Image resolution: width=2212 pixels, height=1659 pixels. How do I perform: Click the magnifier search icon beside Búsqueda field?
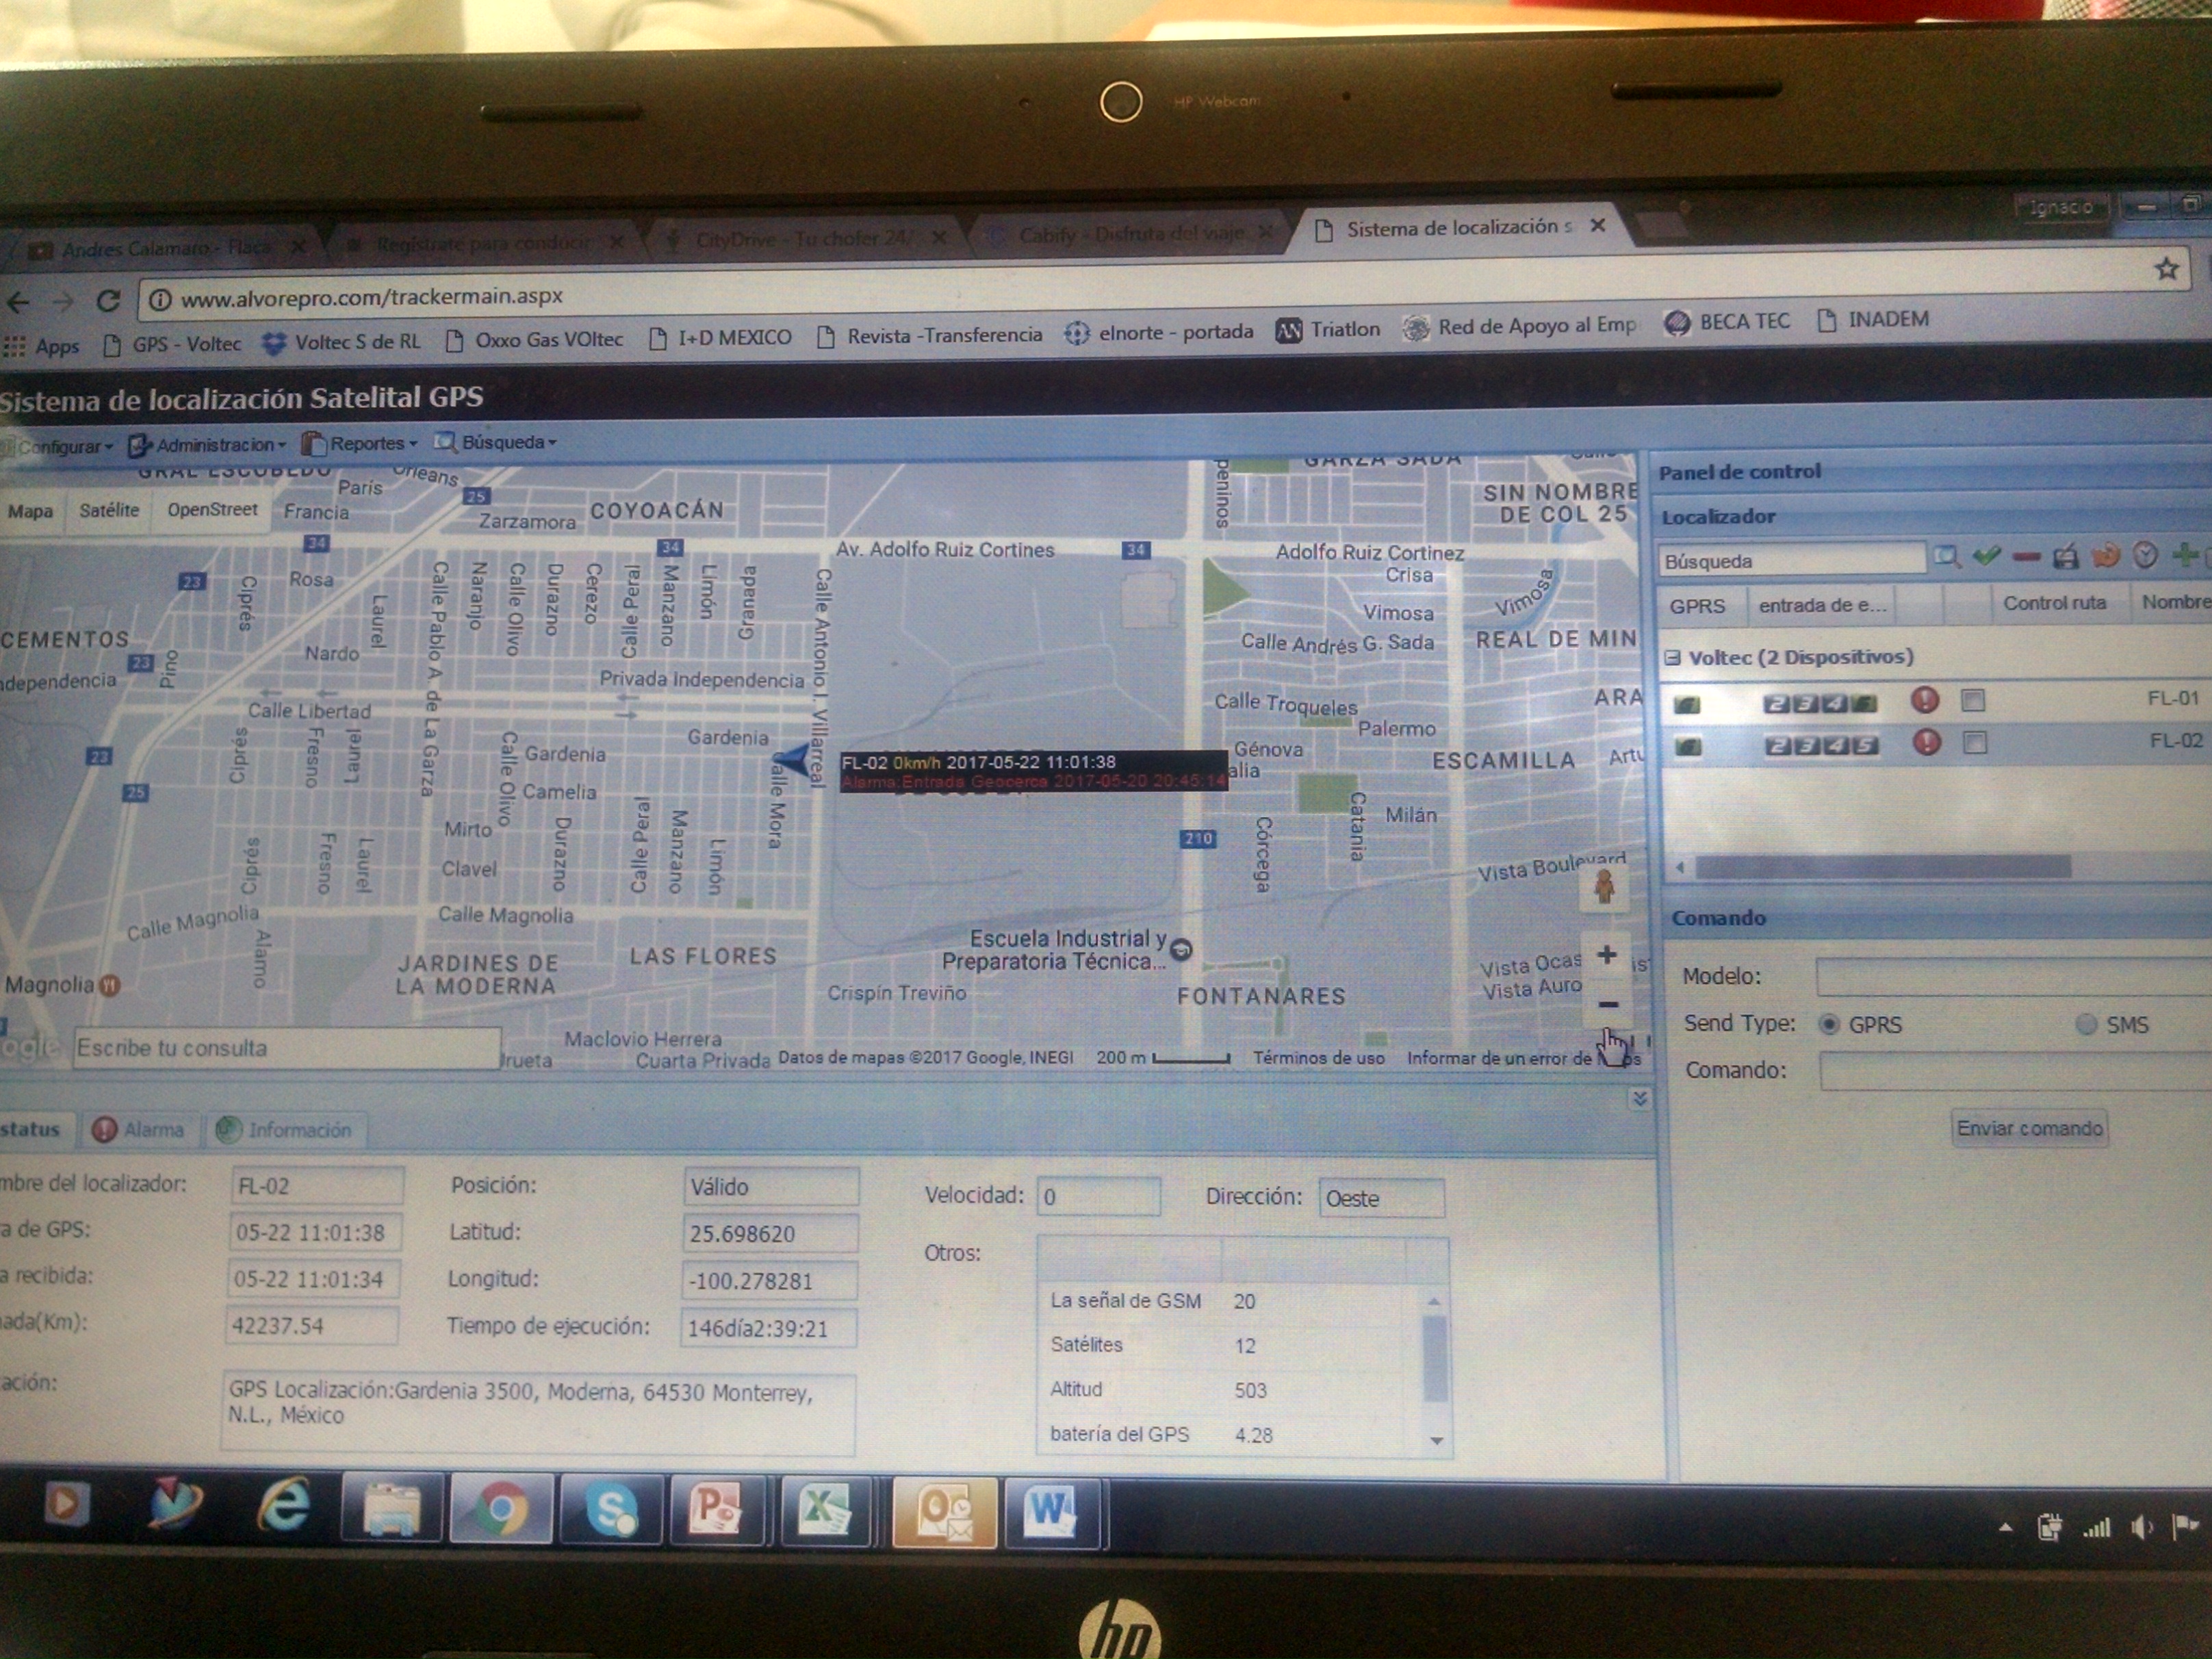(x=1946, y=556)
